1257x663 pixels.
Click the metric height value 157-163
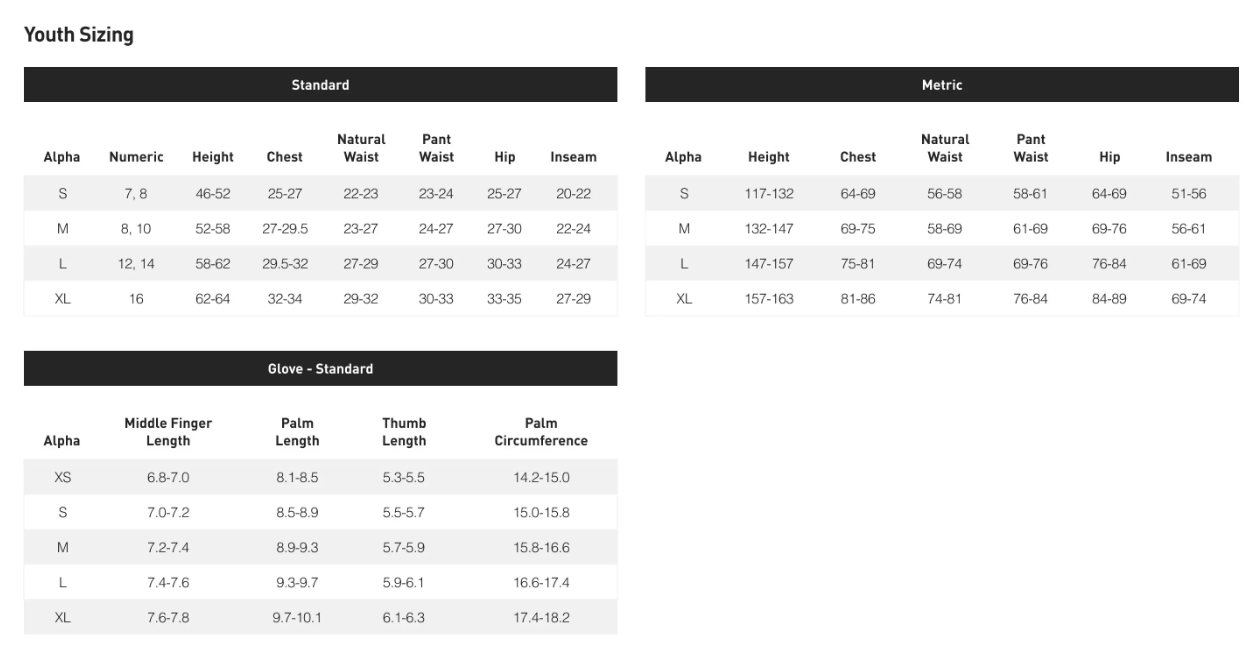(768, 299)
